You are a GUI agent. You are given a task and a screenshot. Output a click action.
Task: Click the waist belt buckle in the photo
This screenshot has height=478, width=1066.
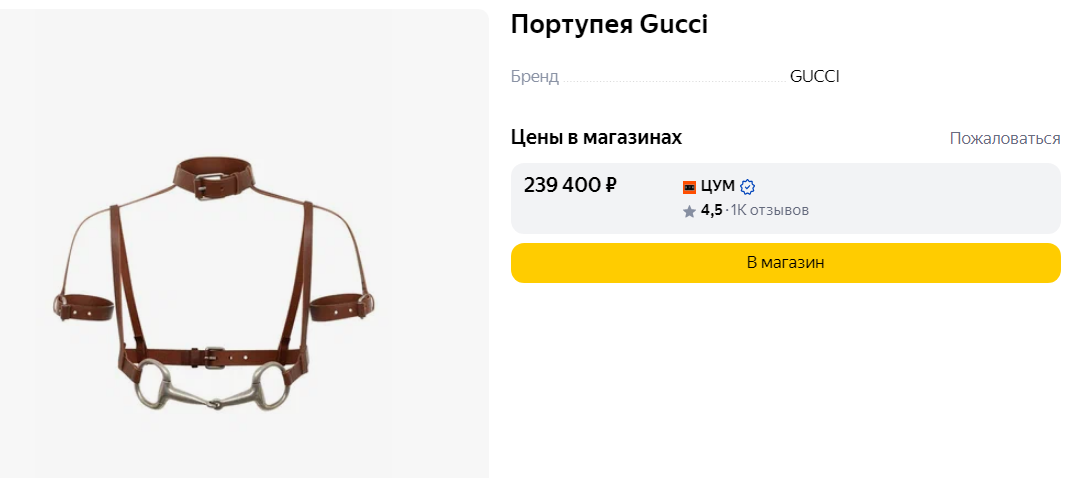pos(210,354)
